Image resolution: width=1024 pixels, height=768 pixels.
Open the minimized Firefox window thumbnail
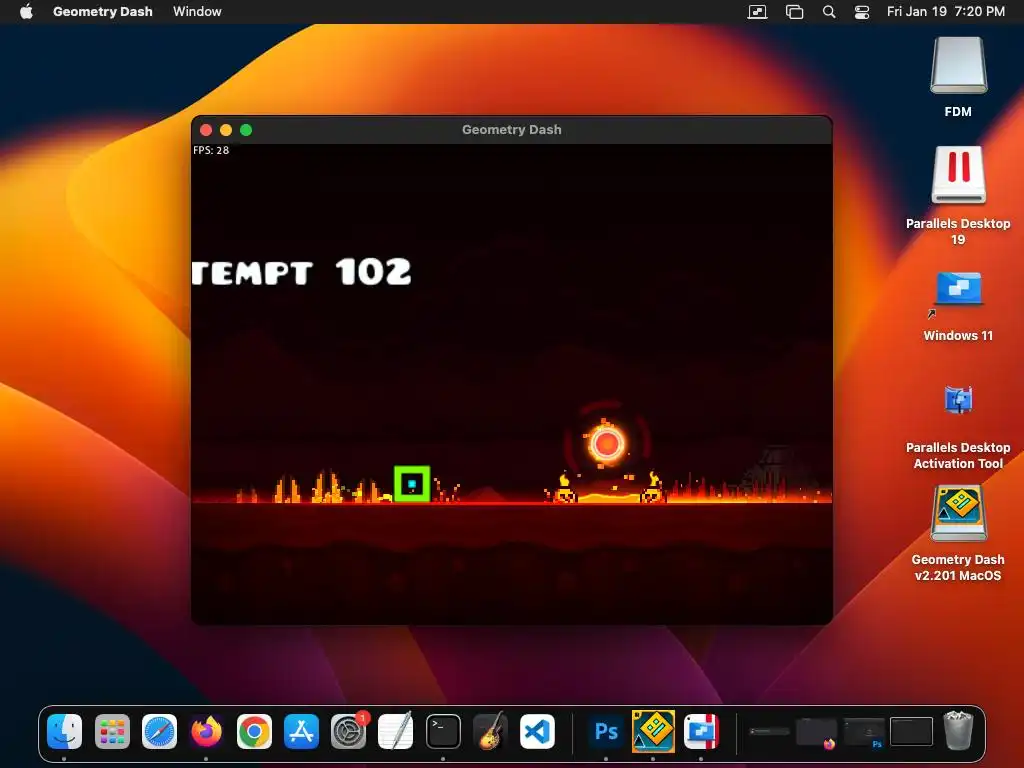816,732
